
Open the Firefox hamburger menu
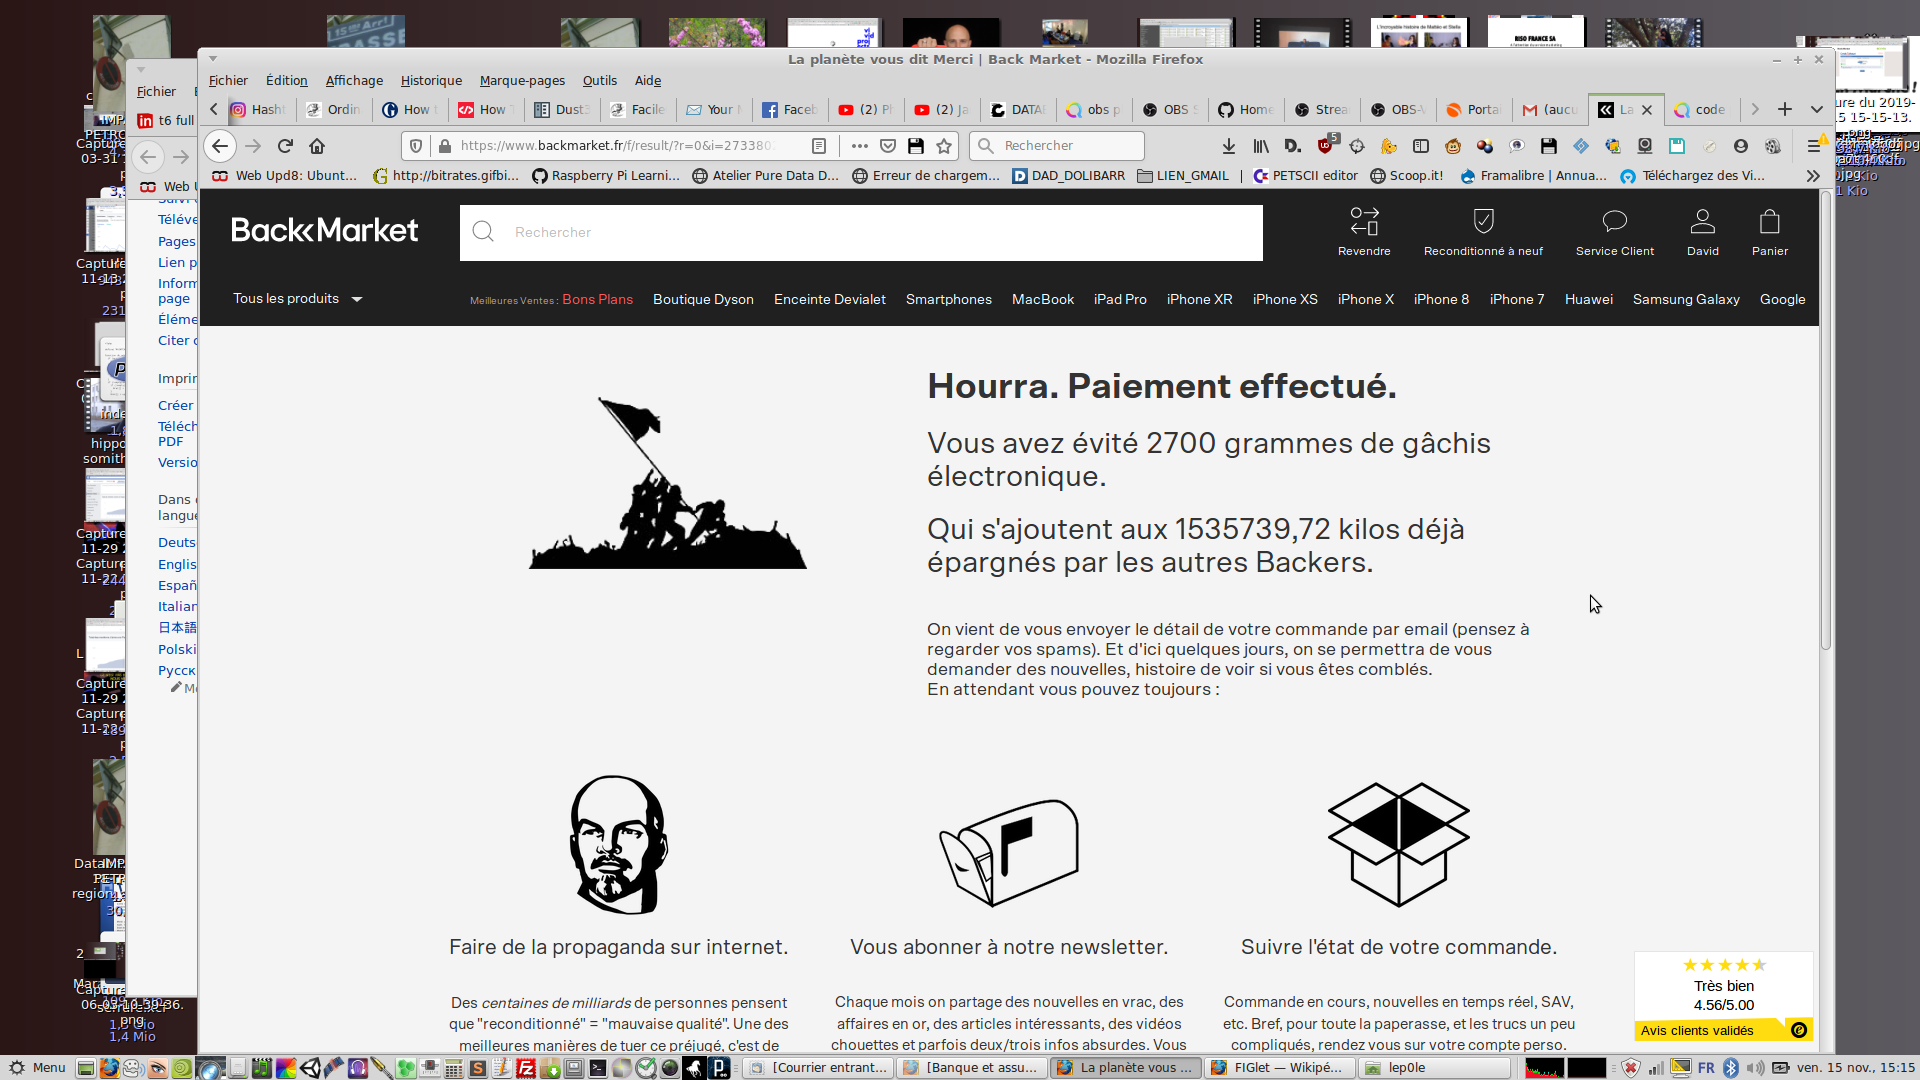click(x=1813, y=146)
